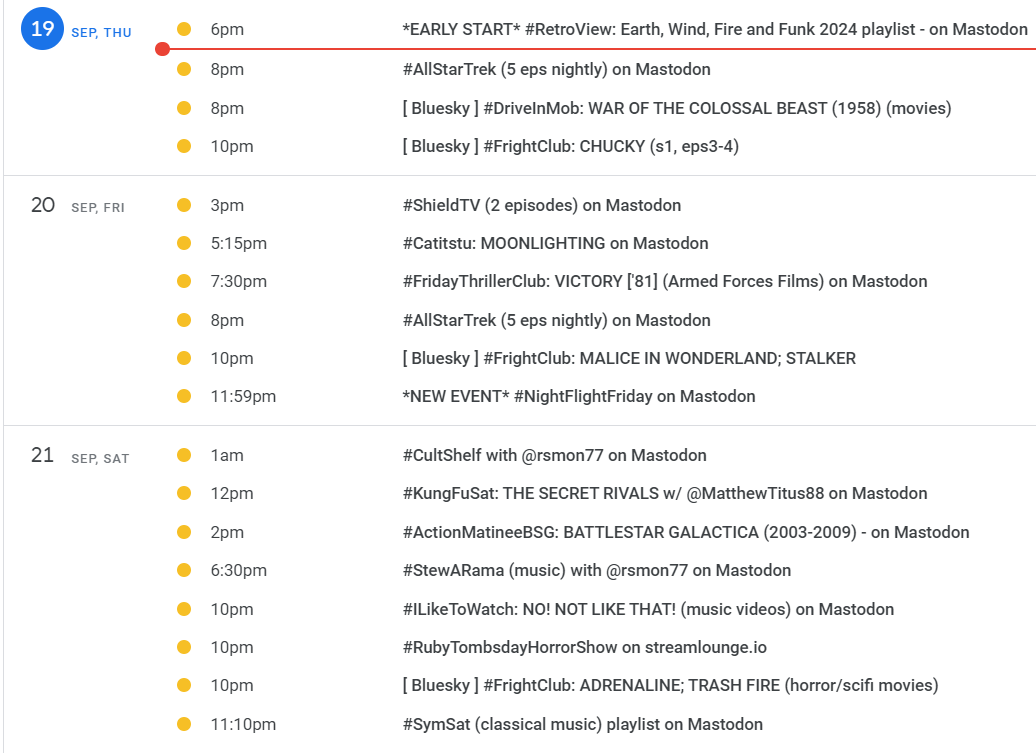Click the 2pm time on Saturday

tap(227, 532)
